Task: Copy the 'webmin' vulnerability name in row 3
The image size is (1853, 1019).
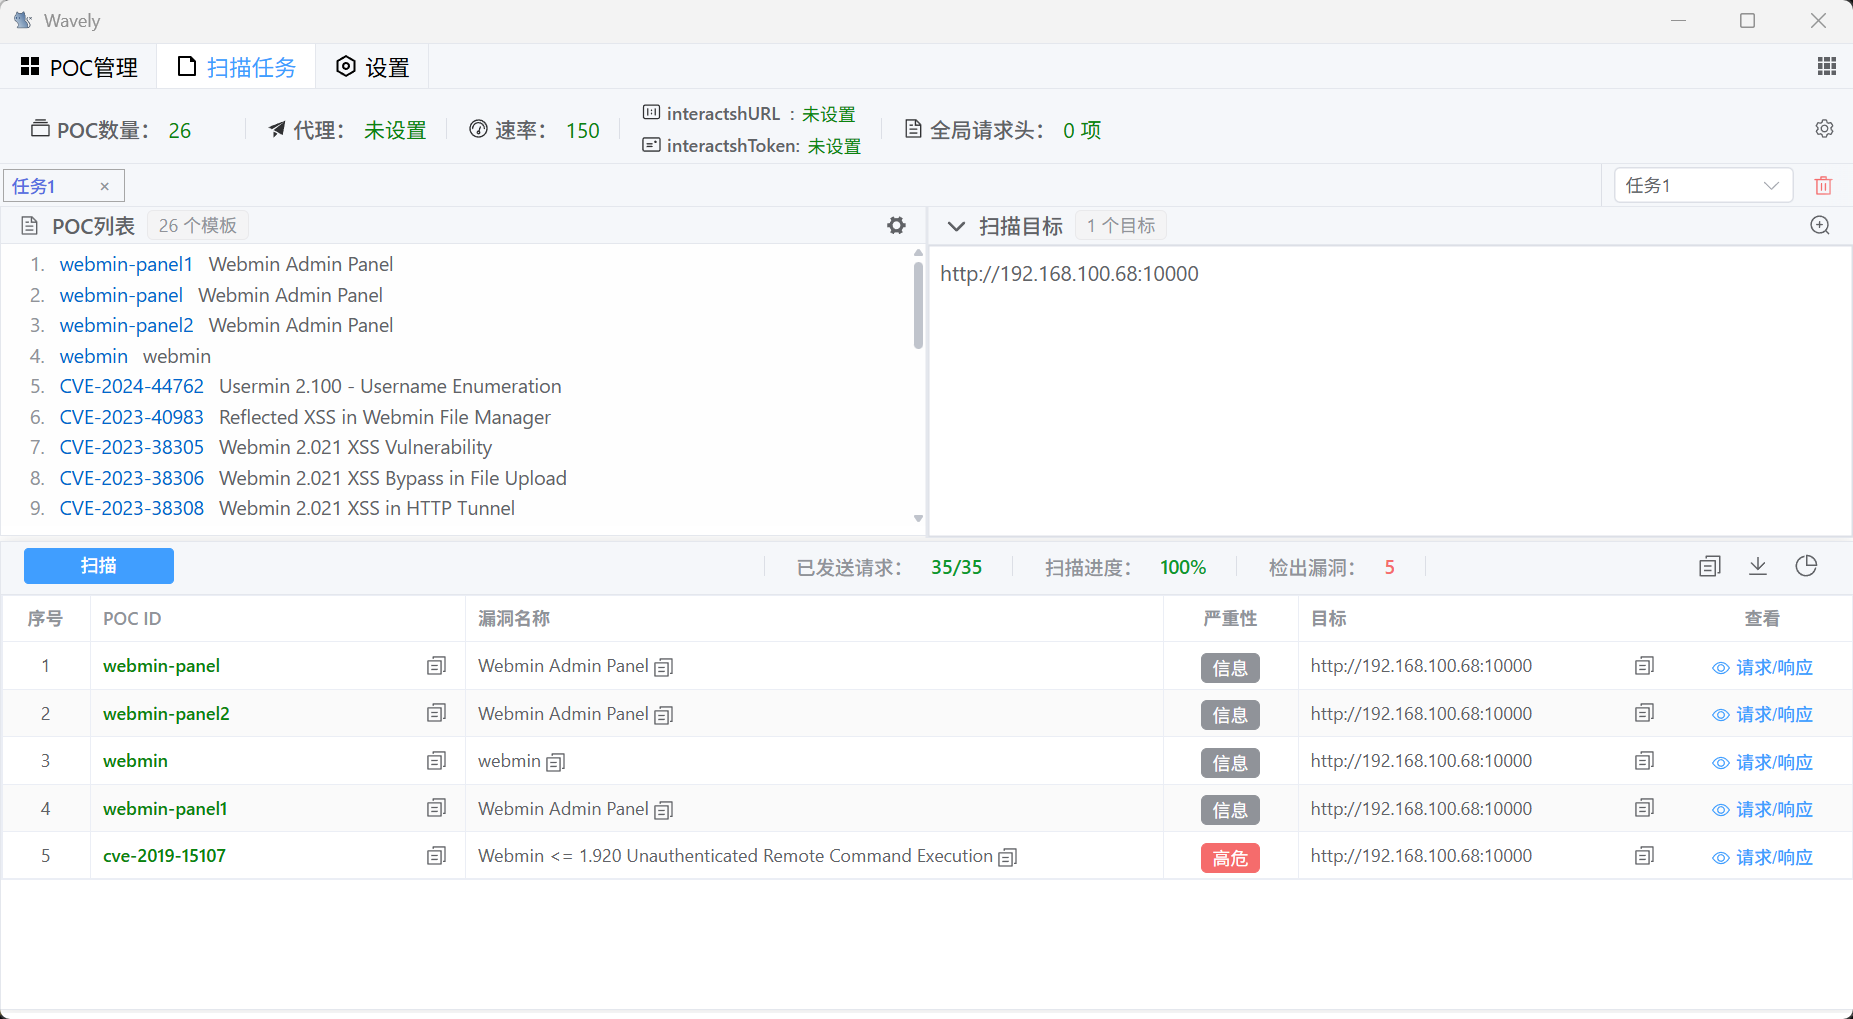Action: click(x=555, y=762)
